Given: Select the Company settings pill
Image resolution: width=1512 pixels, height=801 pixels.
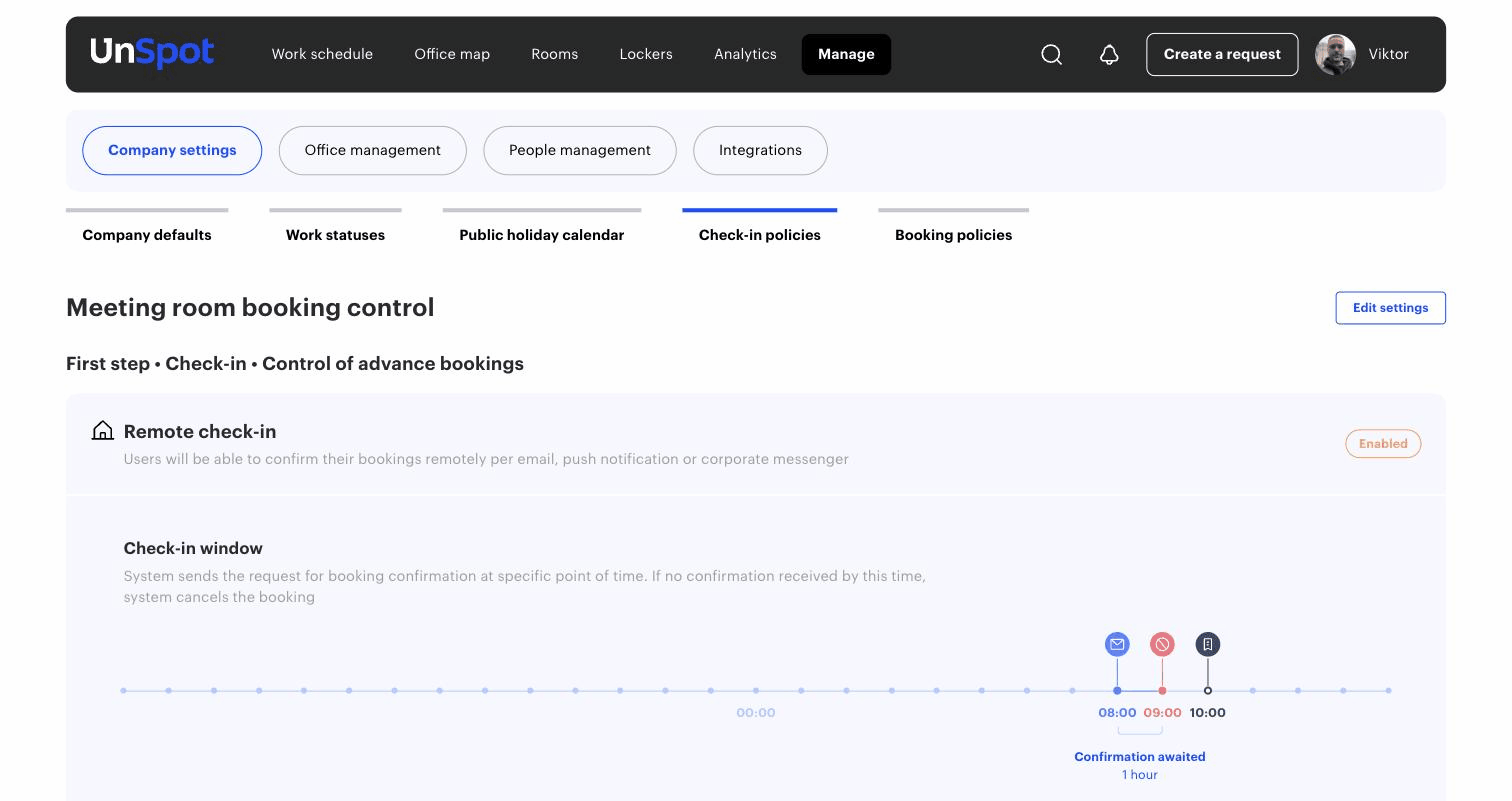Looking at the screenshot, I should click(172, 150).
